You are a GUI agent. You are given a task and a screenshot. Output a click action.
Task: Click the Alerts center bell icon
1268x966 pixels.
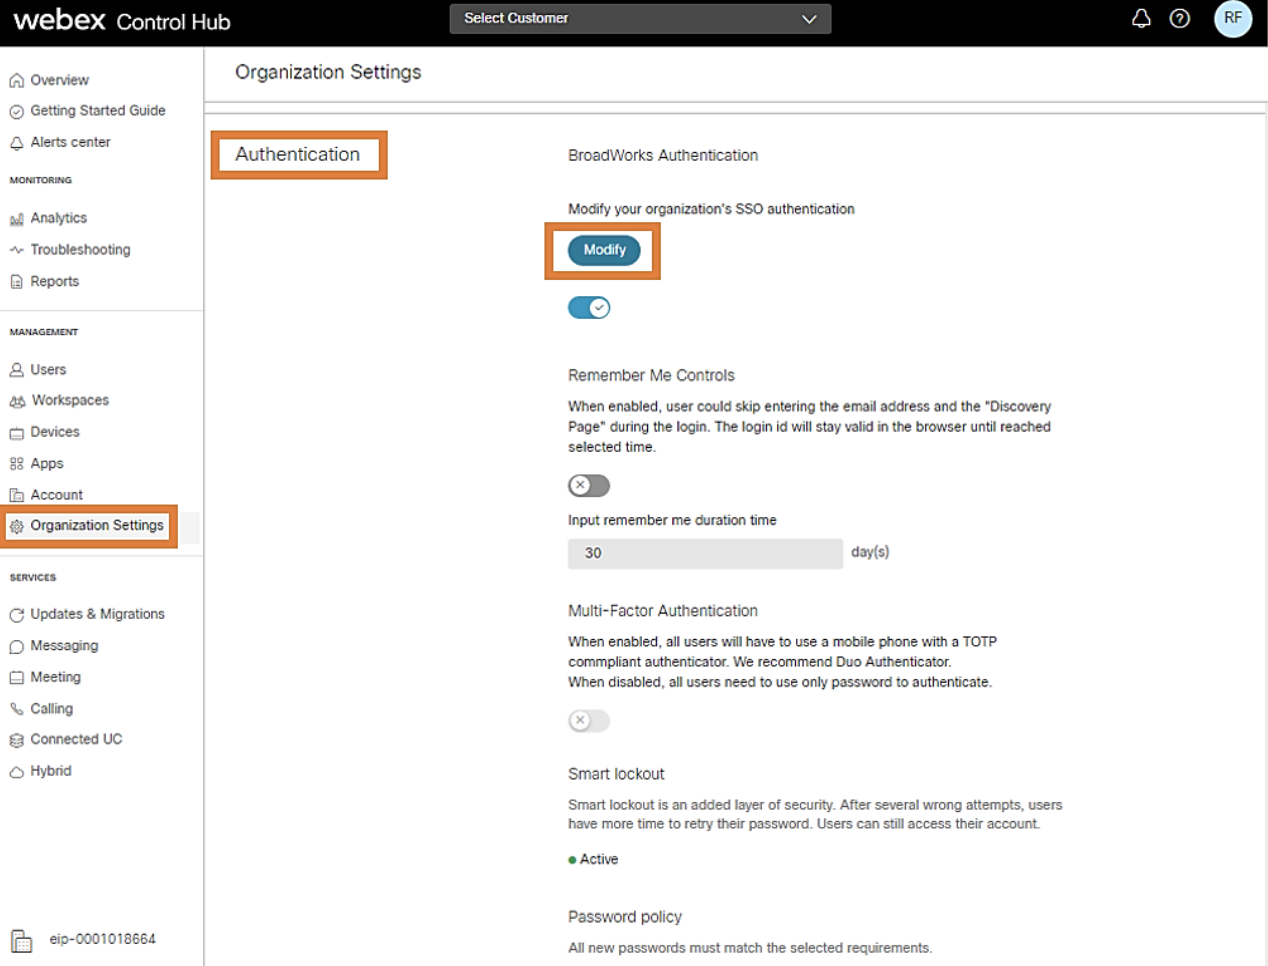[x=17, y=143]
